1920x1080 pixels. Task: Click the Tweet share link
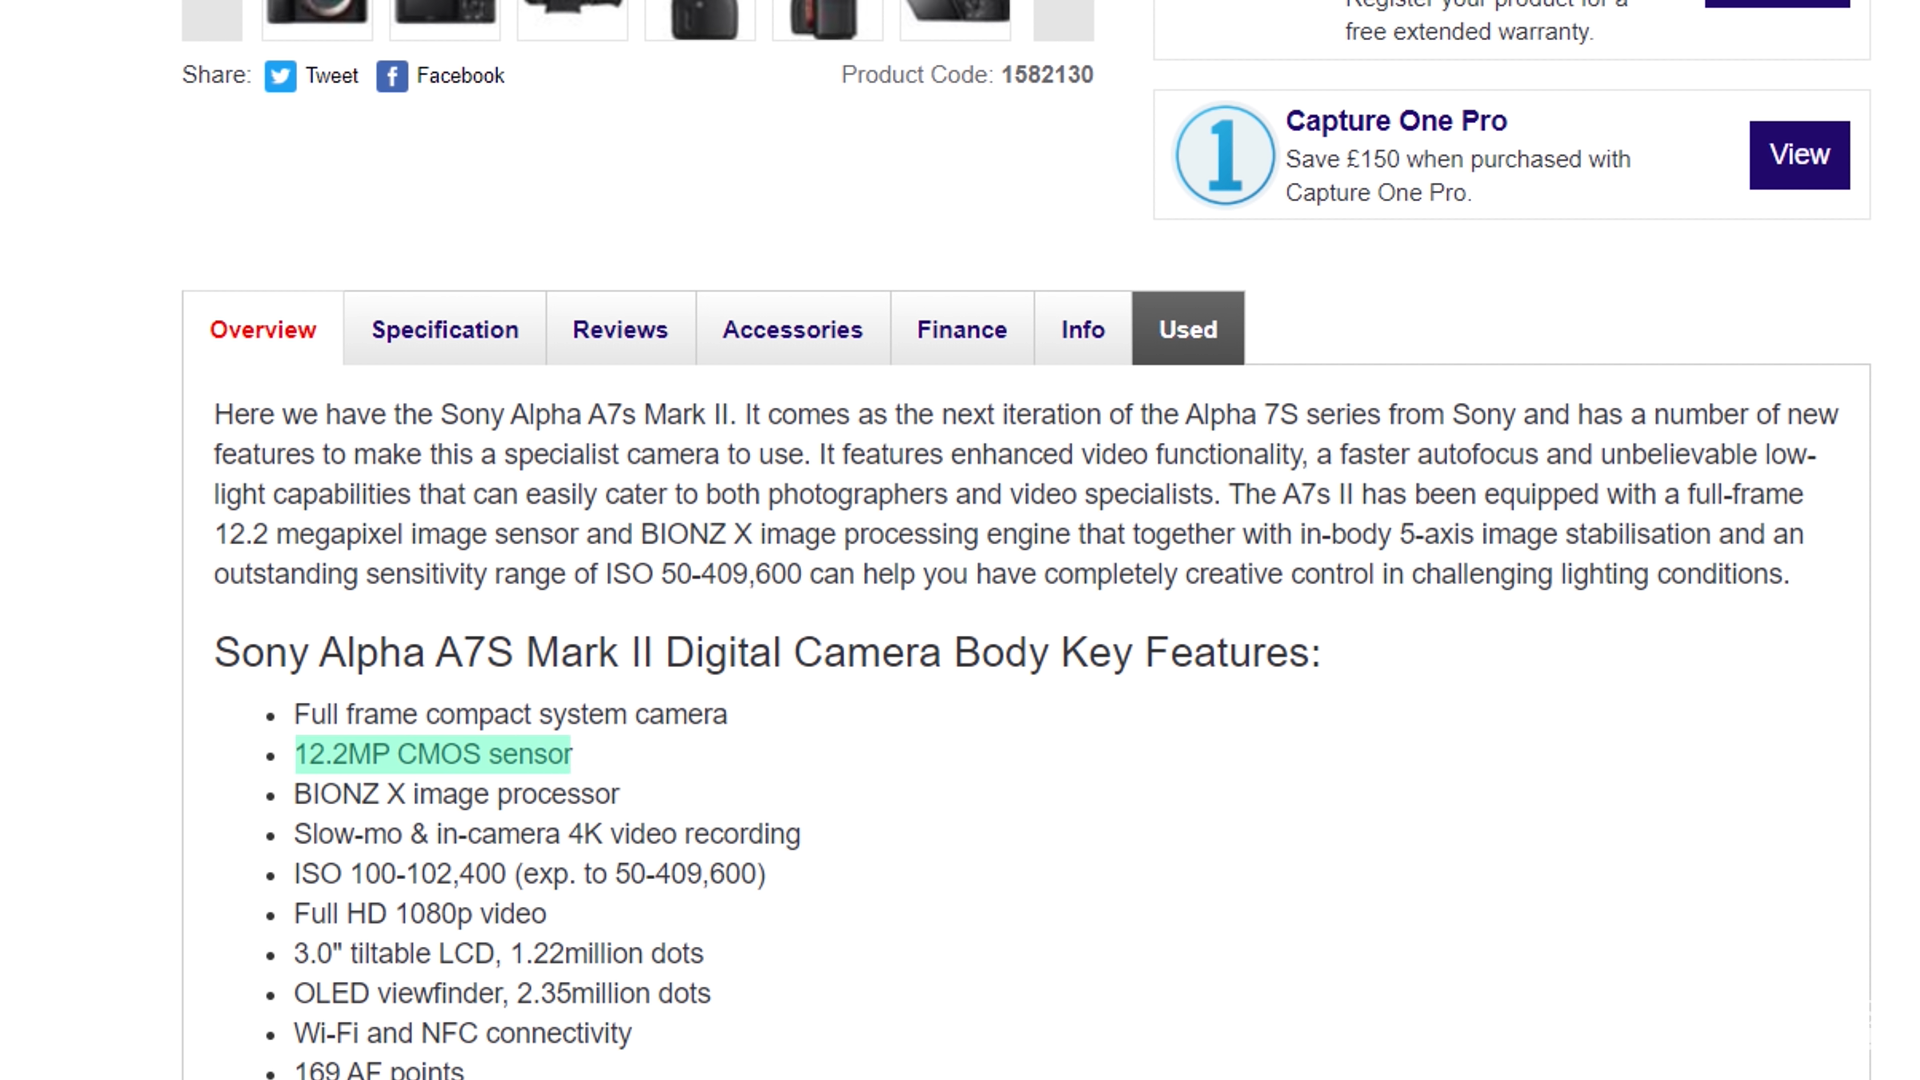coord(331,76)
